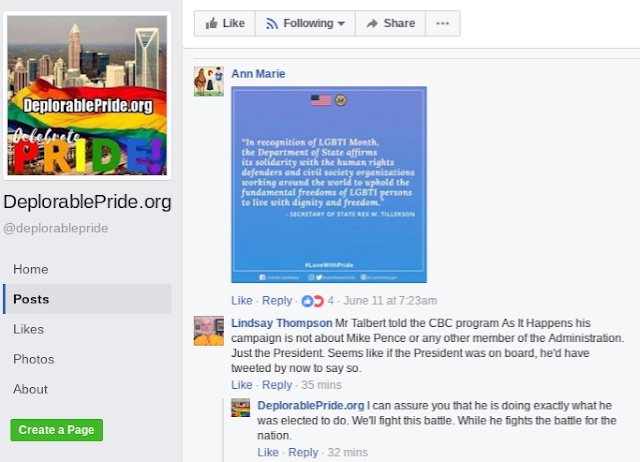
Task: Open Lindsay Thompson's profile link
Action: [282, 323]
